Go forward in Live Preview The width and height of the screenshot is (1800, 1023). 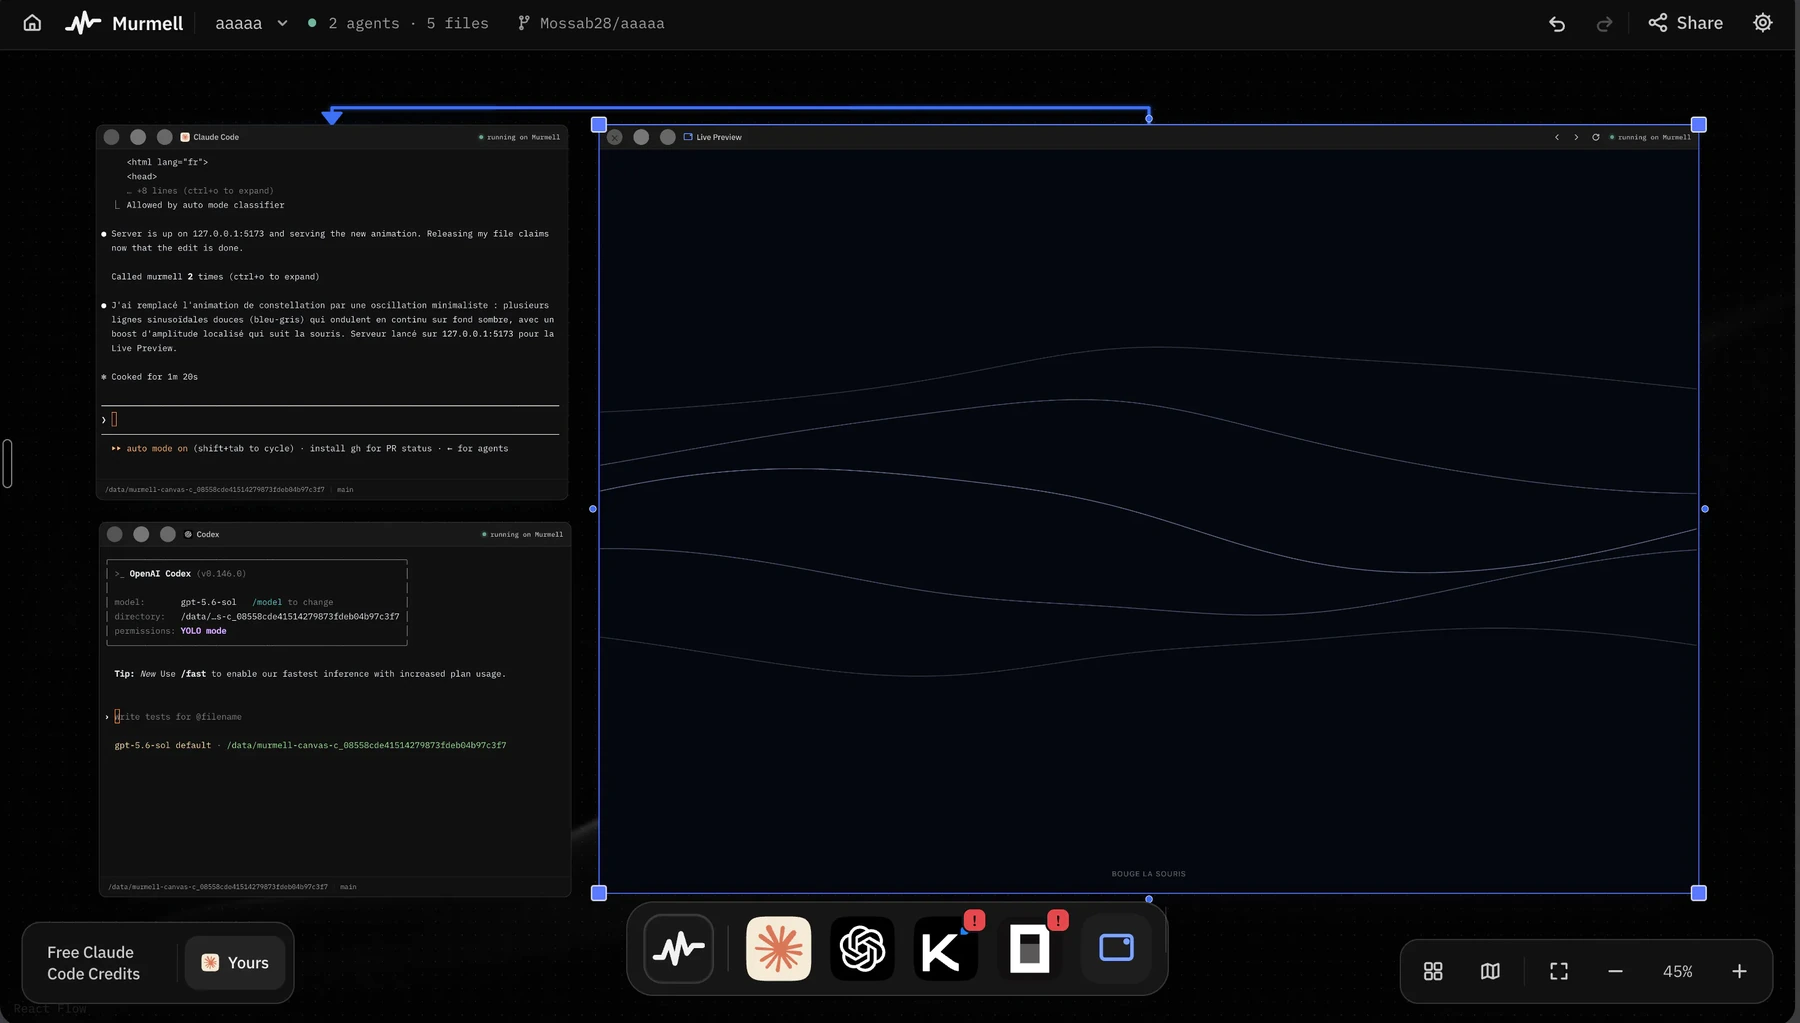(x=1576, y=137)
